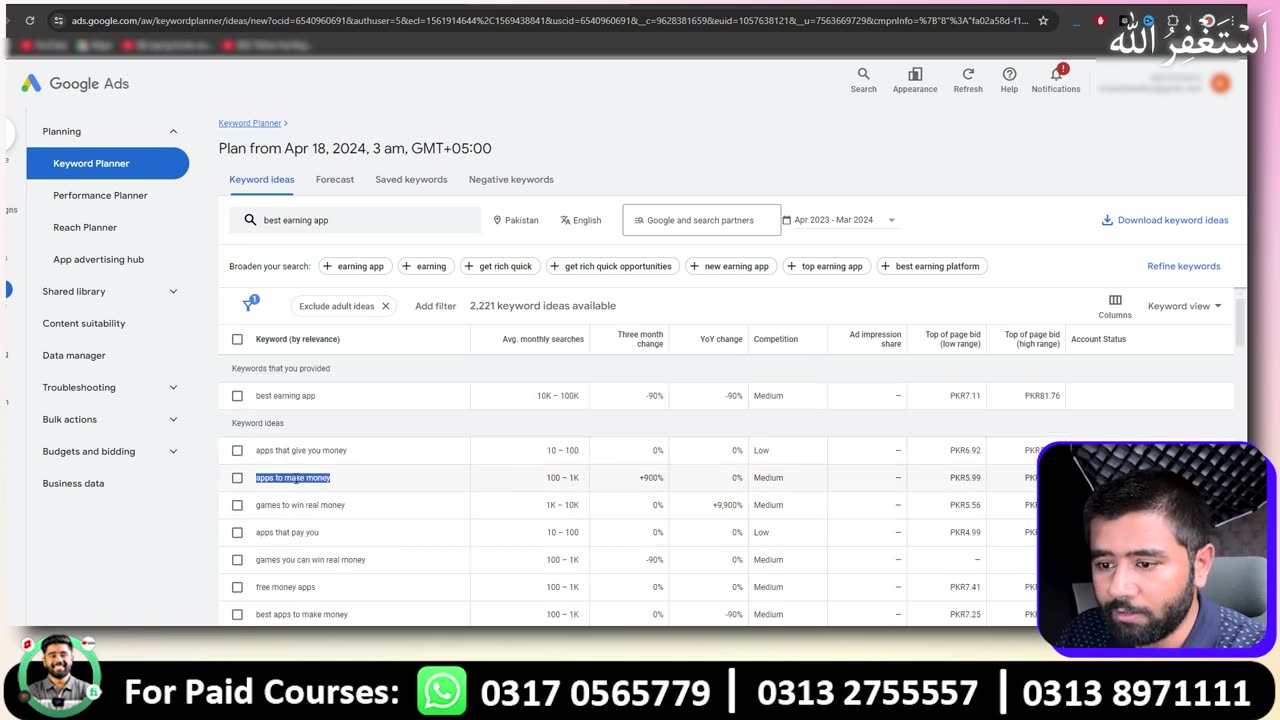Expand the Bulk actions section
The height and width of the screenshot is (720, 1280).
pyautogui.click(x=173, y=419)
